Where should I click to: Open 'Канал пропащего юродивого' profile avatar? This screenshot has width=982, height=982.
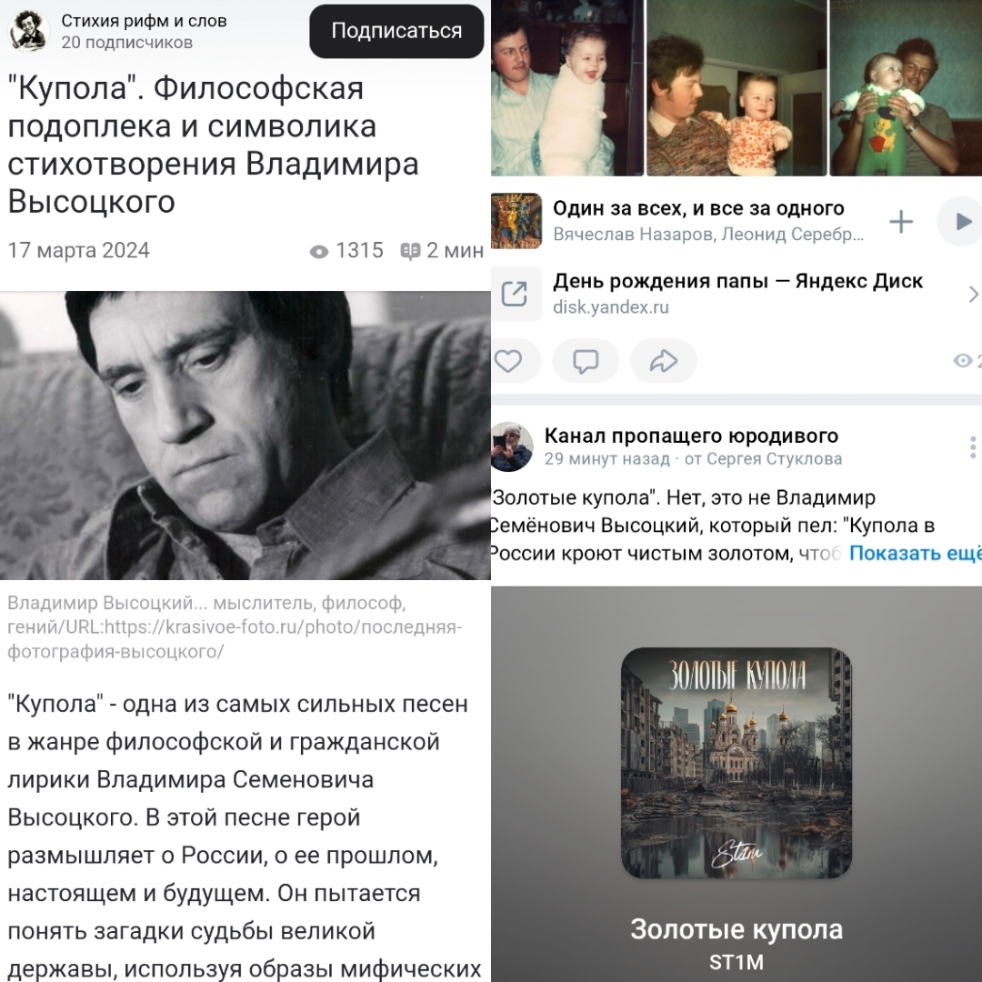click(512, 447)
